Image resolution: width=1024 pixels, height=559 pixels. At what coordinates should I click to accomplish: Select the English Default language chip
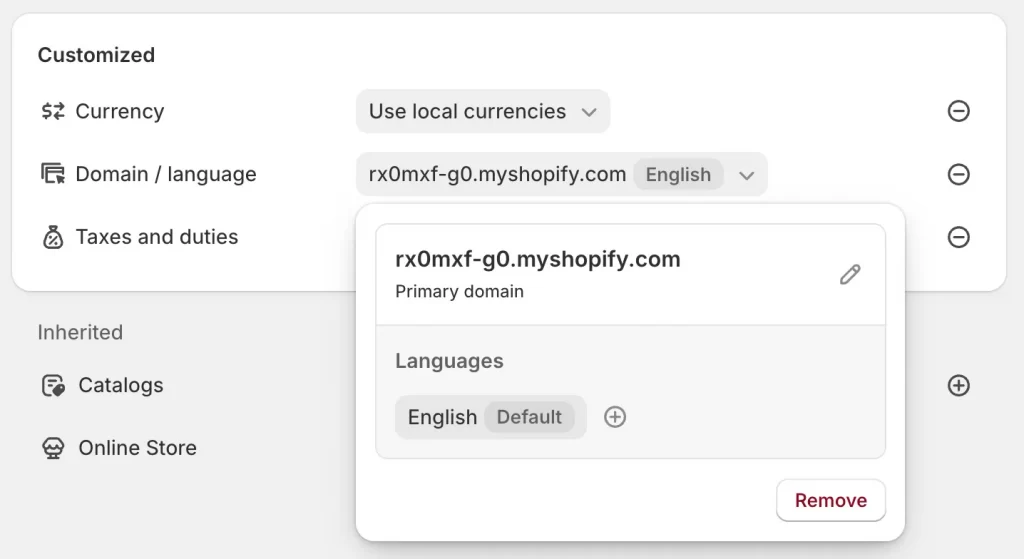490,417
